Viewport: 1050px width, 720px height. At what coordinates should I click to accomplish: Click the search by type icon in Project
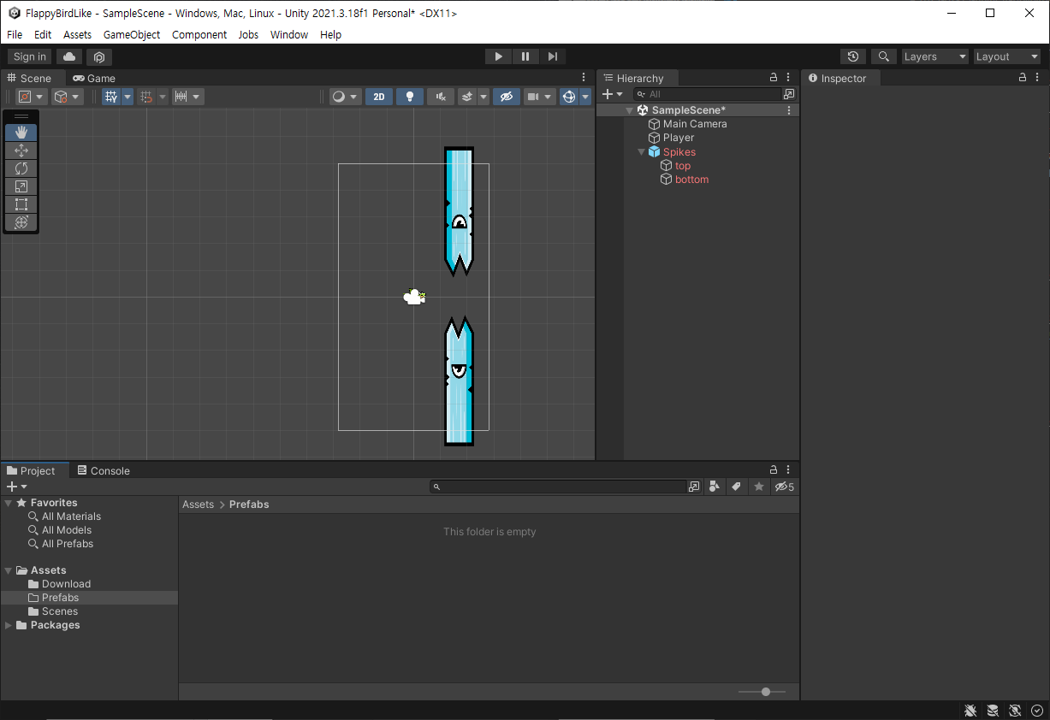[x=715, y=487]
